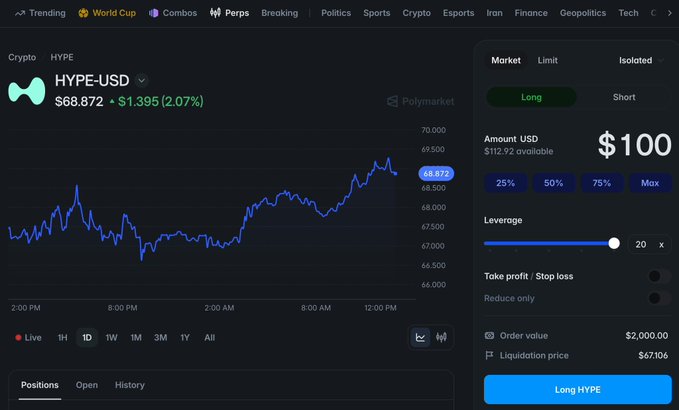Viewport: 679px width, 410px height.
Task: Open the Geopolitics category
Action: coord(583,13)
